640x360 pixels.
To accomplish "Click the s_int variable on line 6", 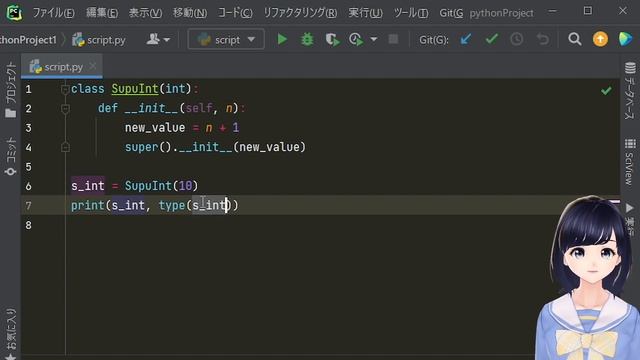I will (88, 186).
